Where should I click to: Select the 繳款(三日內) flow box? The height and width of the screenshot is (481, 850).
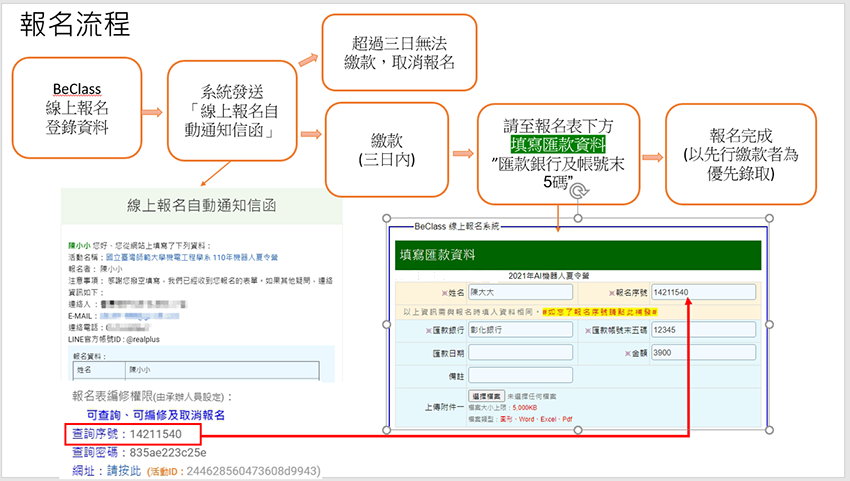point(387,150)
